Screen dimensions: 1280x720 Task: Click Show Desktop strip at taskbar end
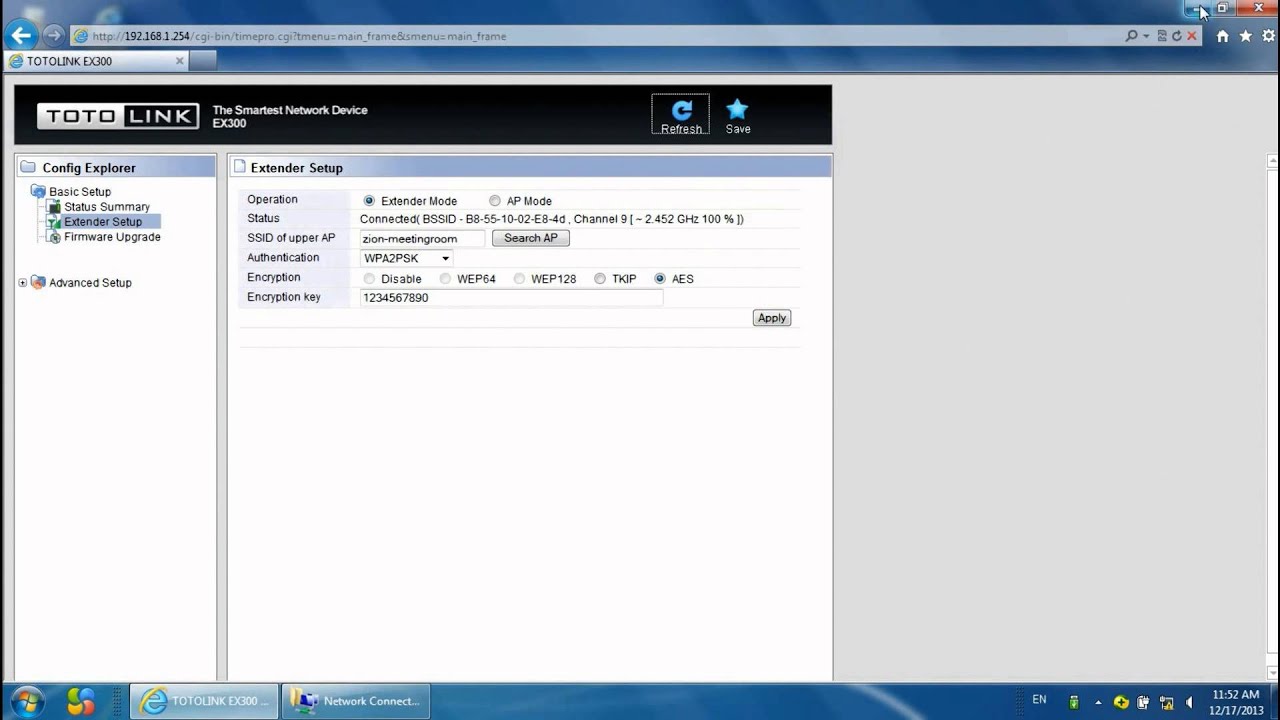(1273, 701)
